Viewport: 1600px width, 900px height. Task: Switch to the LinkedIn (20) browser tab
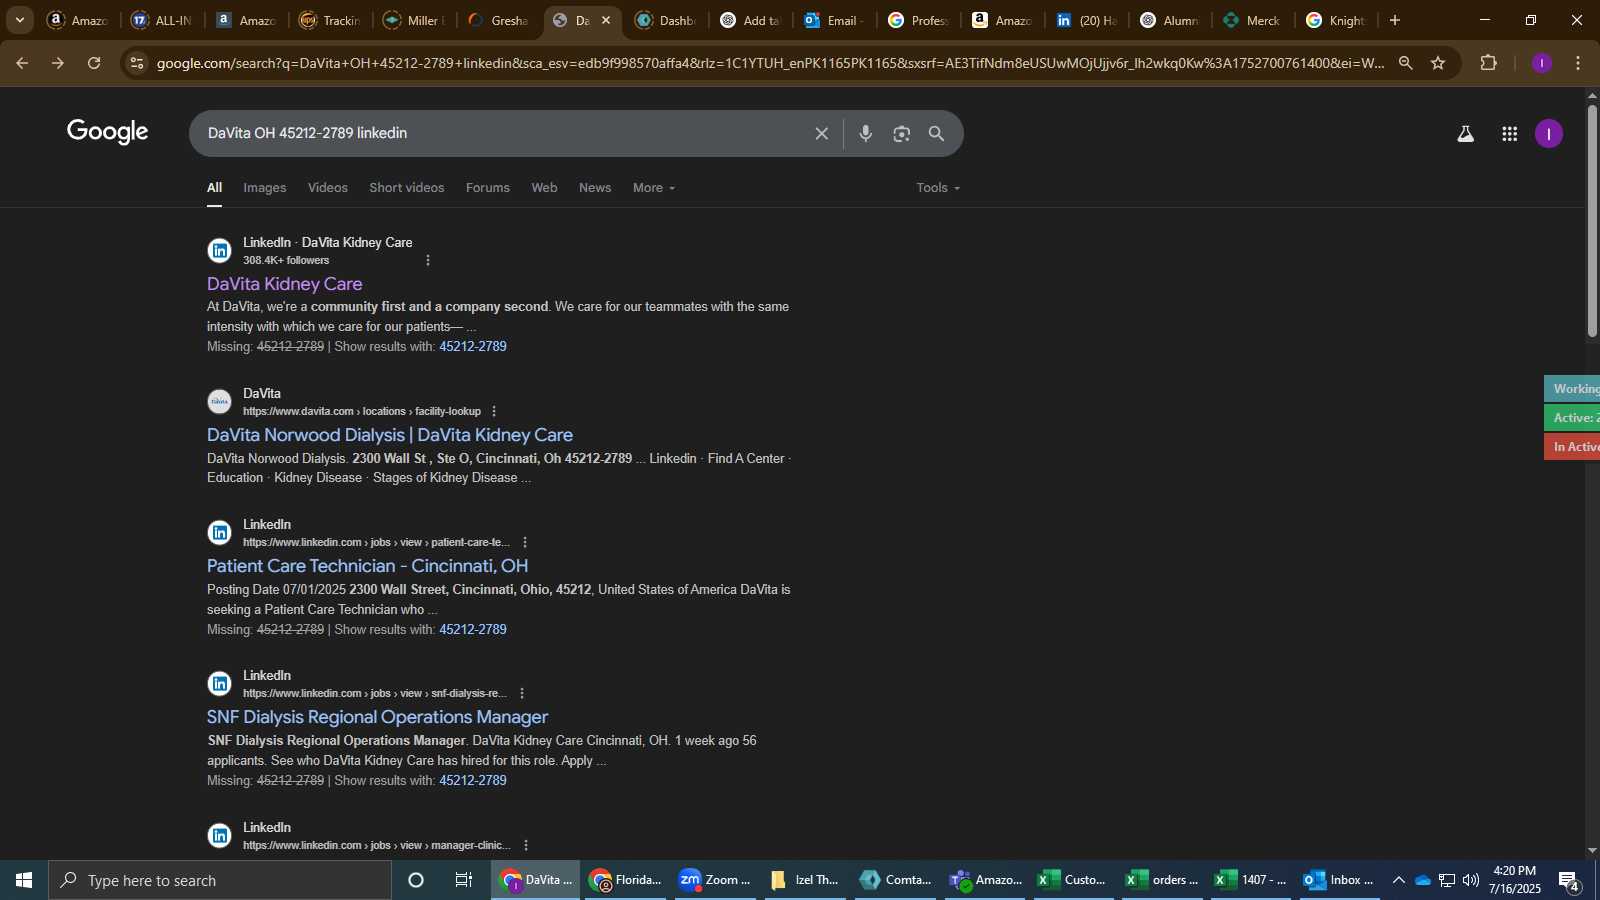click(1087, 20)
